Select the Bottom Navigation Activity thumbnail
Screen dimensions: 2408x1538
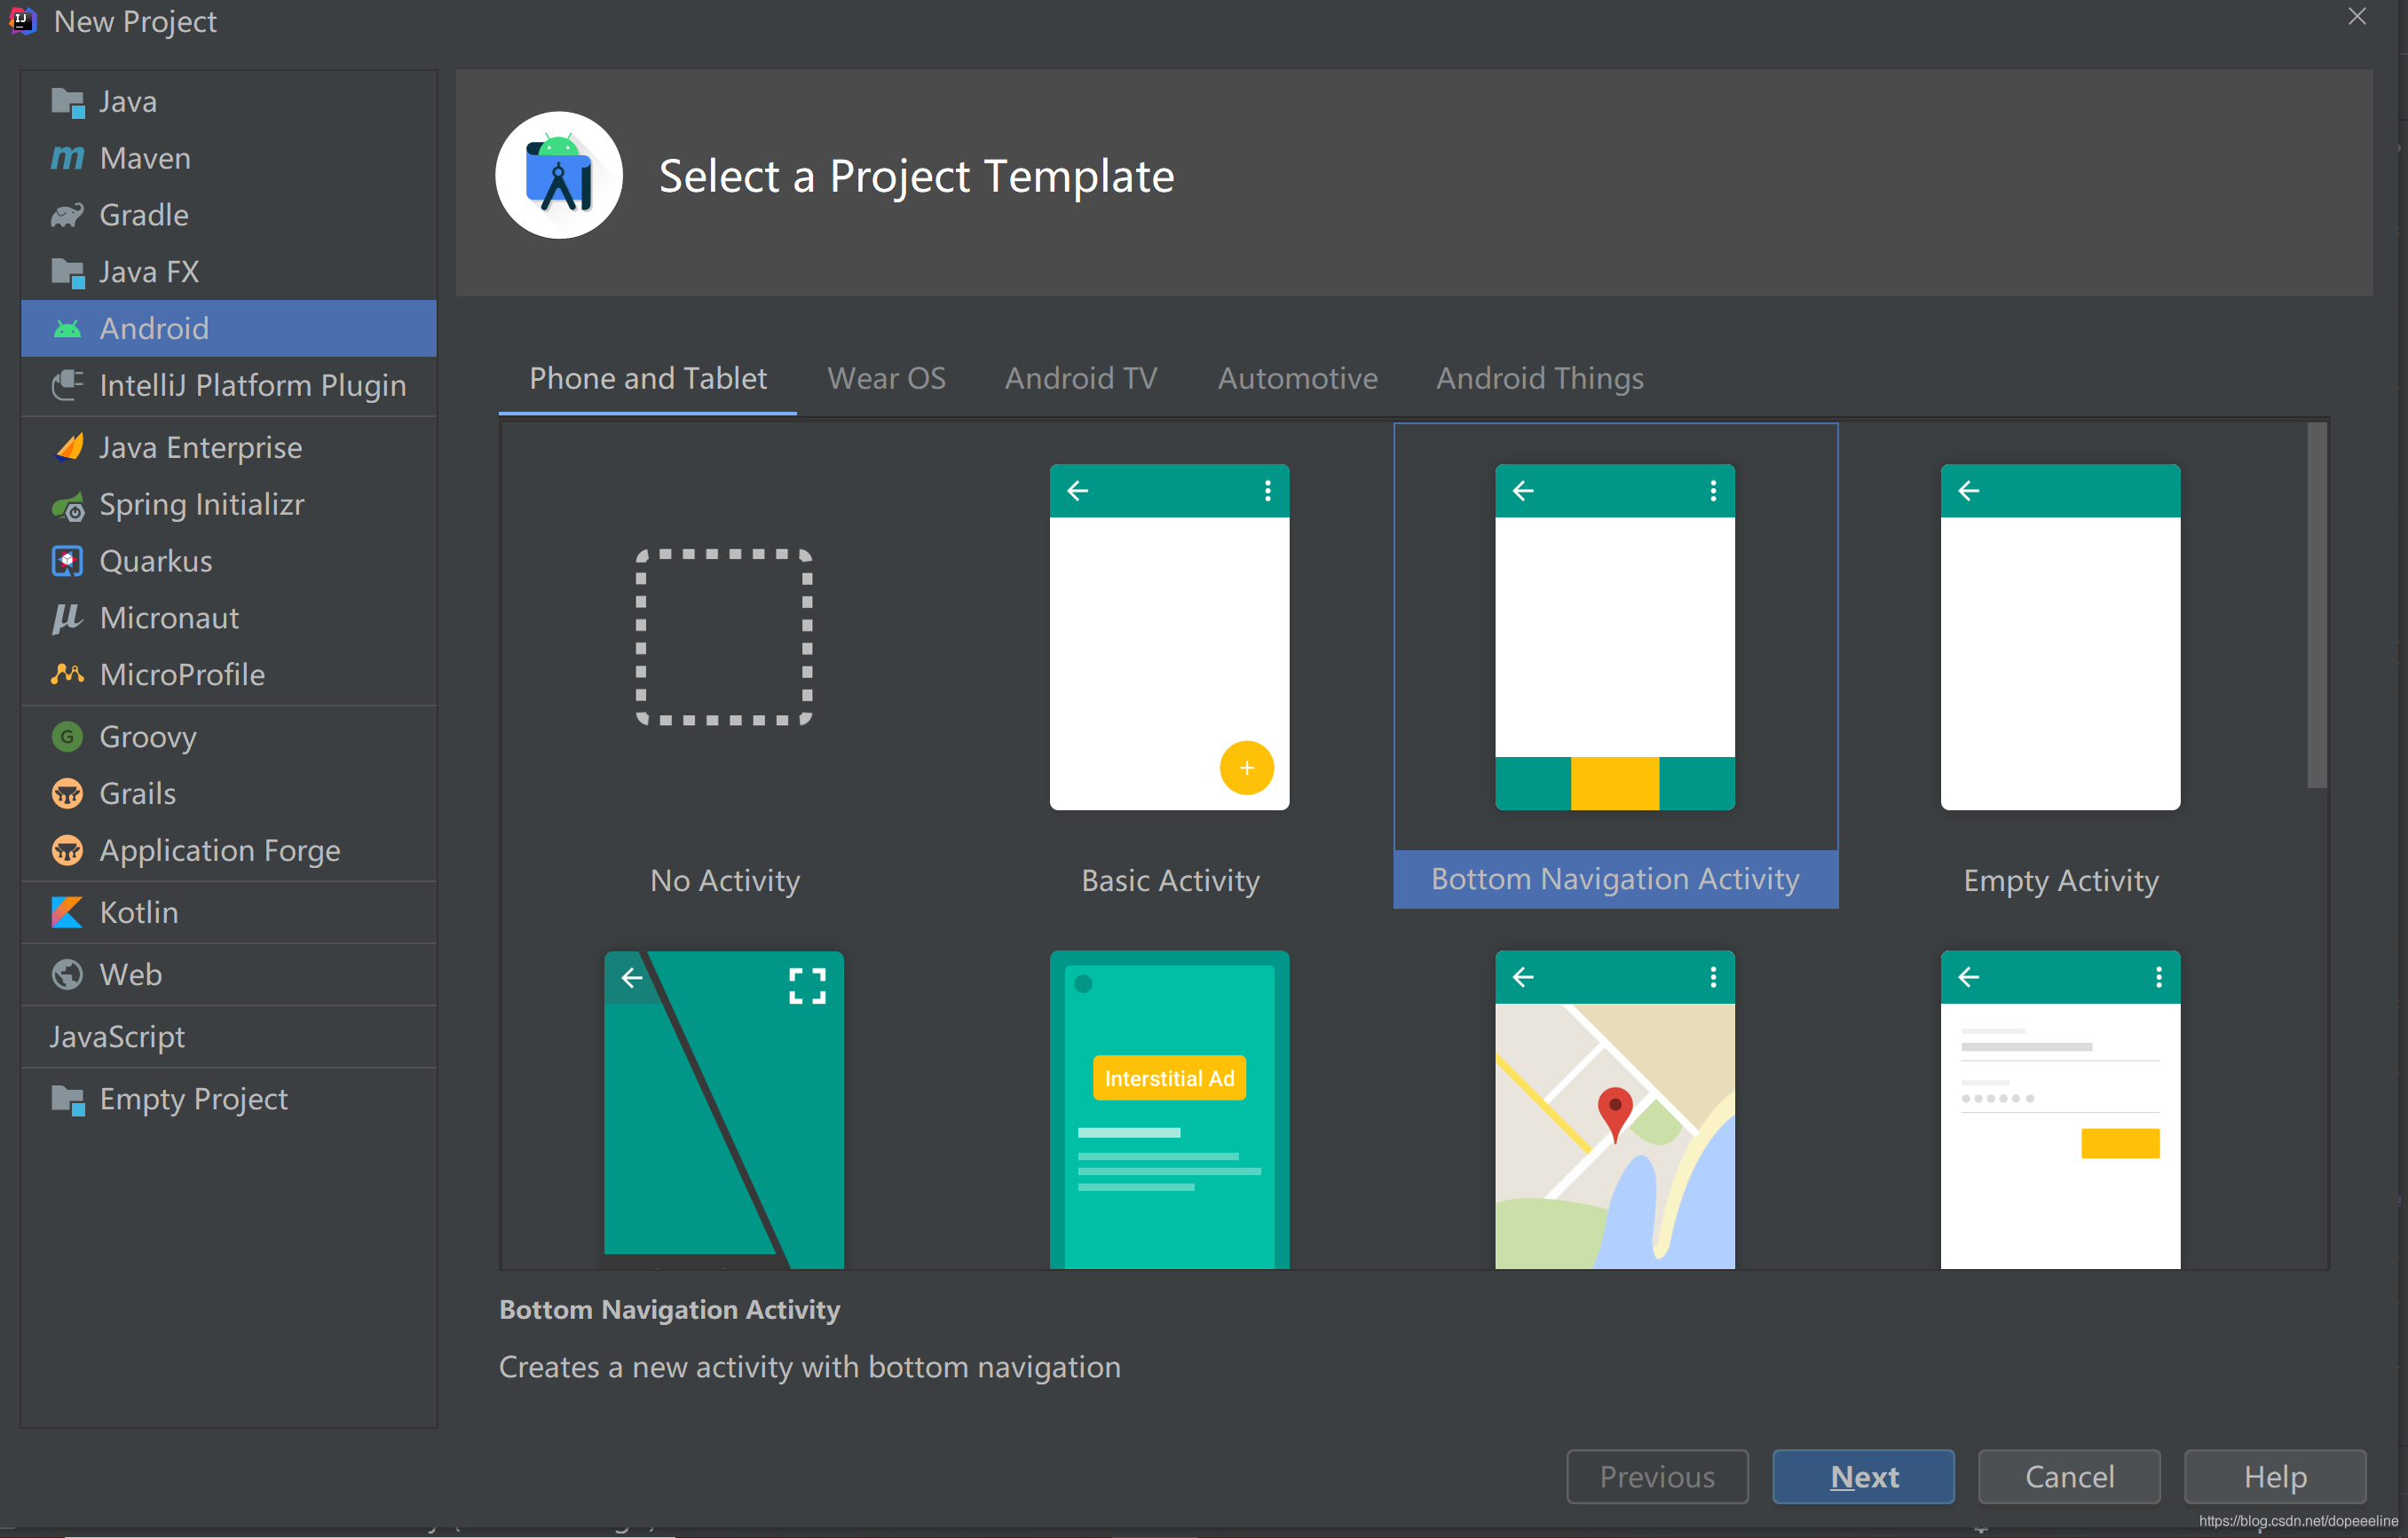tap(1615, 637)
